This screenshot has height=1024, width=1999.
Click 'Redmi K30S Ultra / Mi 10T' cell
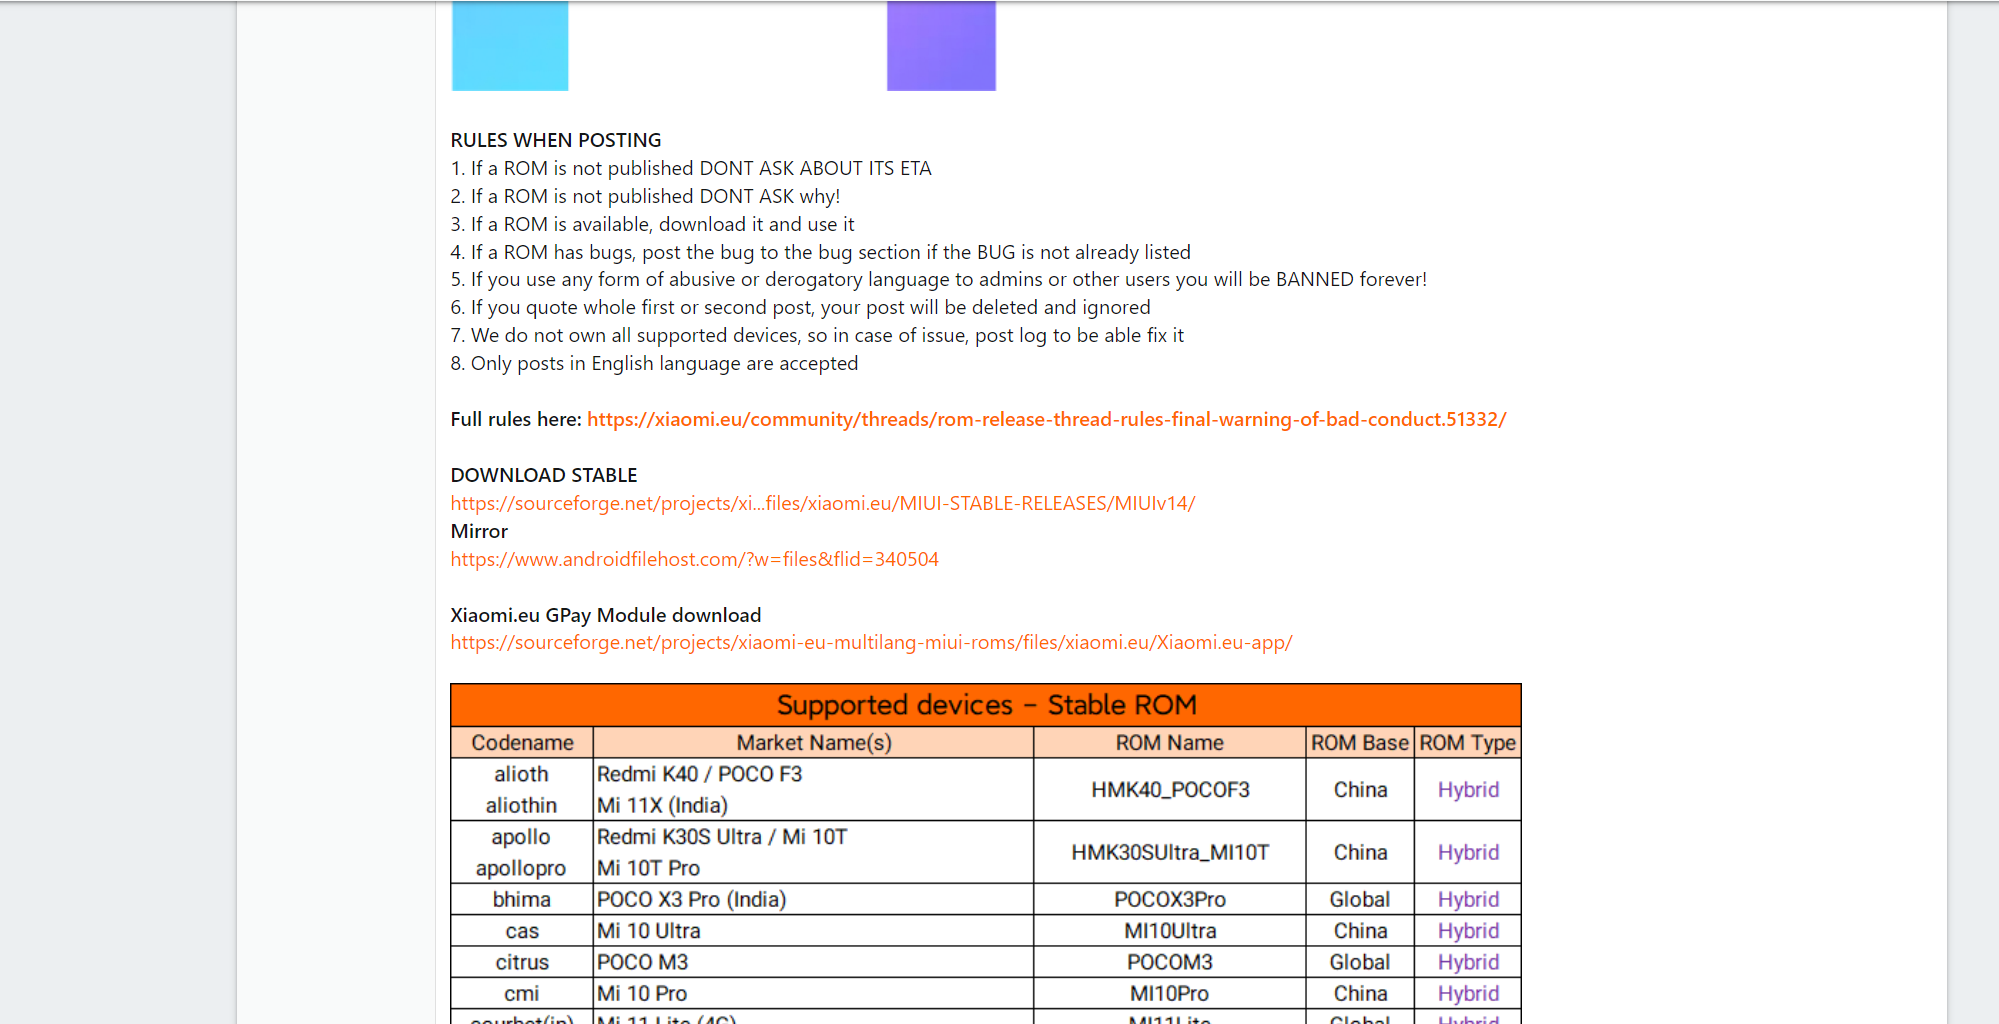[x=722, y=837]
